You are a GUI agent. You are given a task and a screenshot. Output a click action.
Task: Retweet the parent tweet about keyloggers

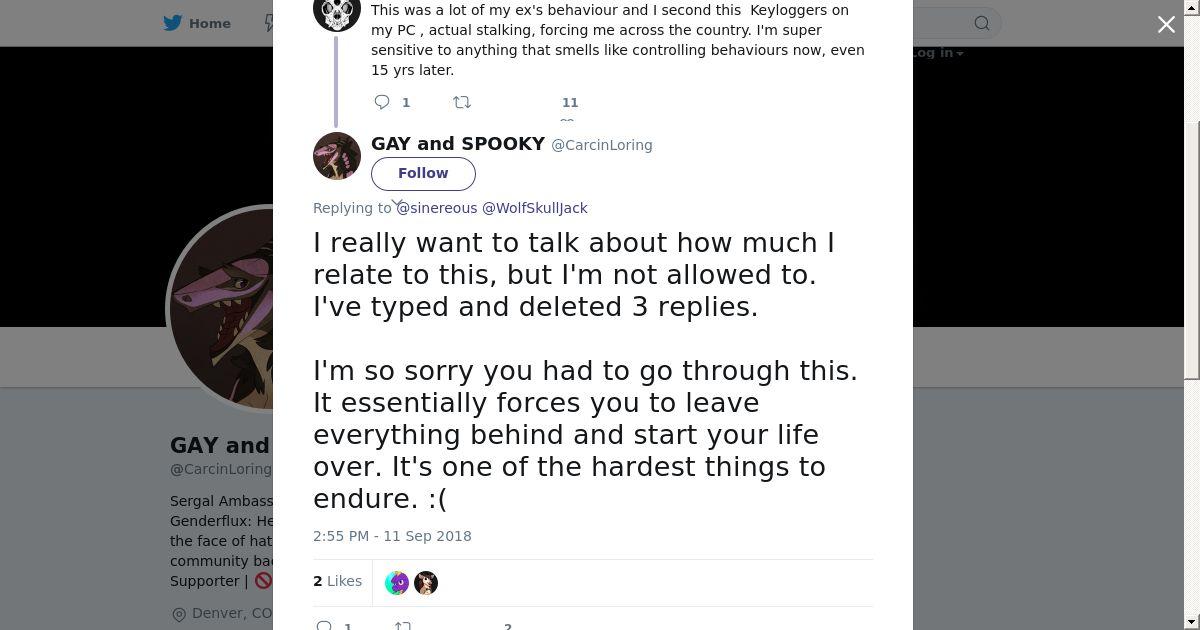coord(462,102)
